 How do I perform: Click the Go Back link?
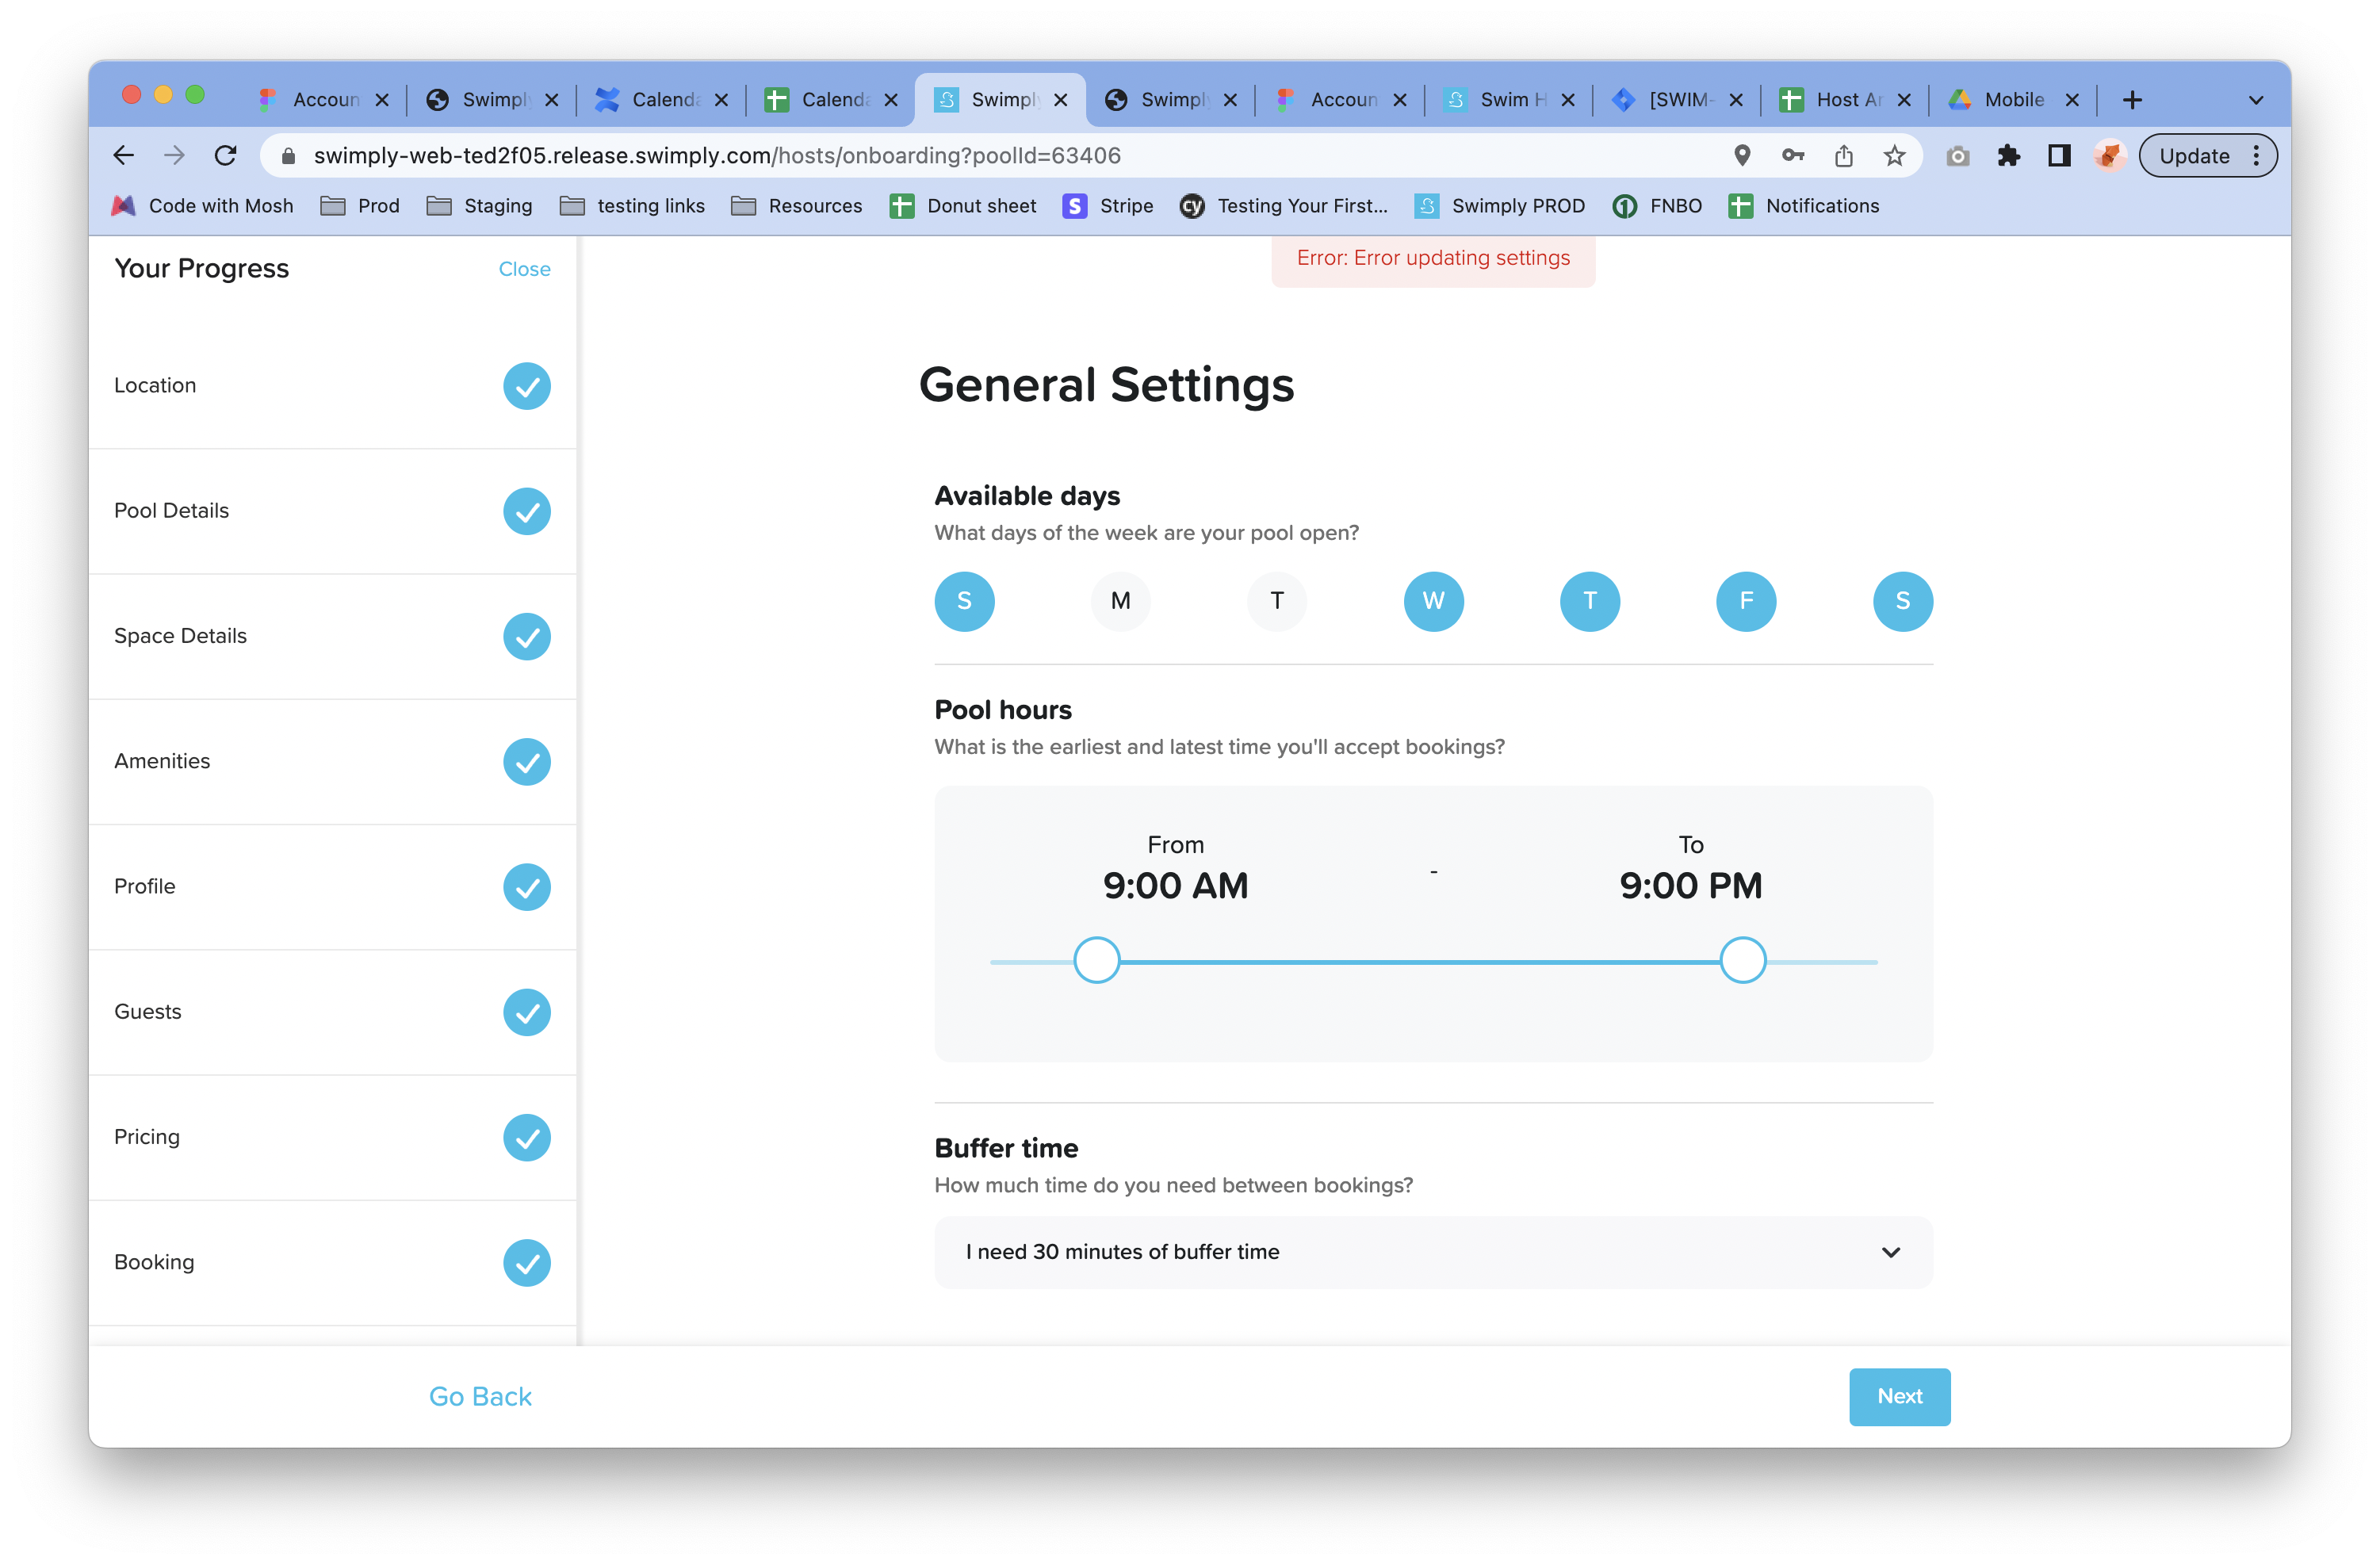pyautogui.click(x=480, y=1396)
